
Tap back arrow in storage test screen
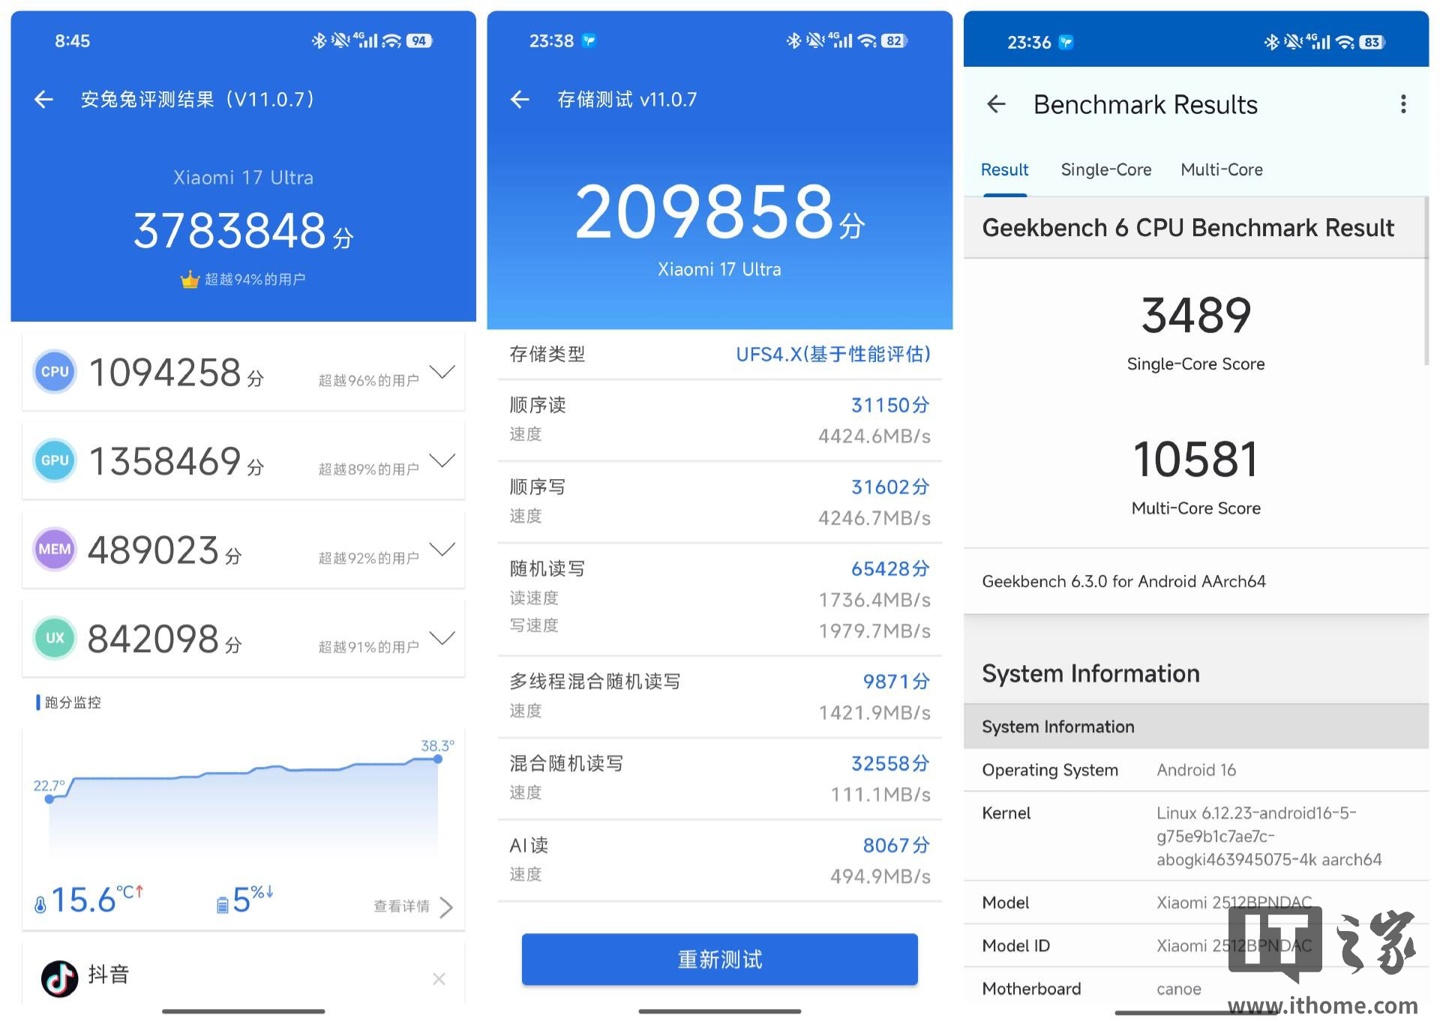click(x=520, y=99)
